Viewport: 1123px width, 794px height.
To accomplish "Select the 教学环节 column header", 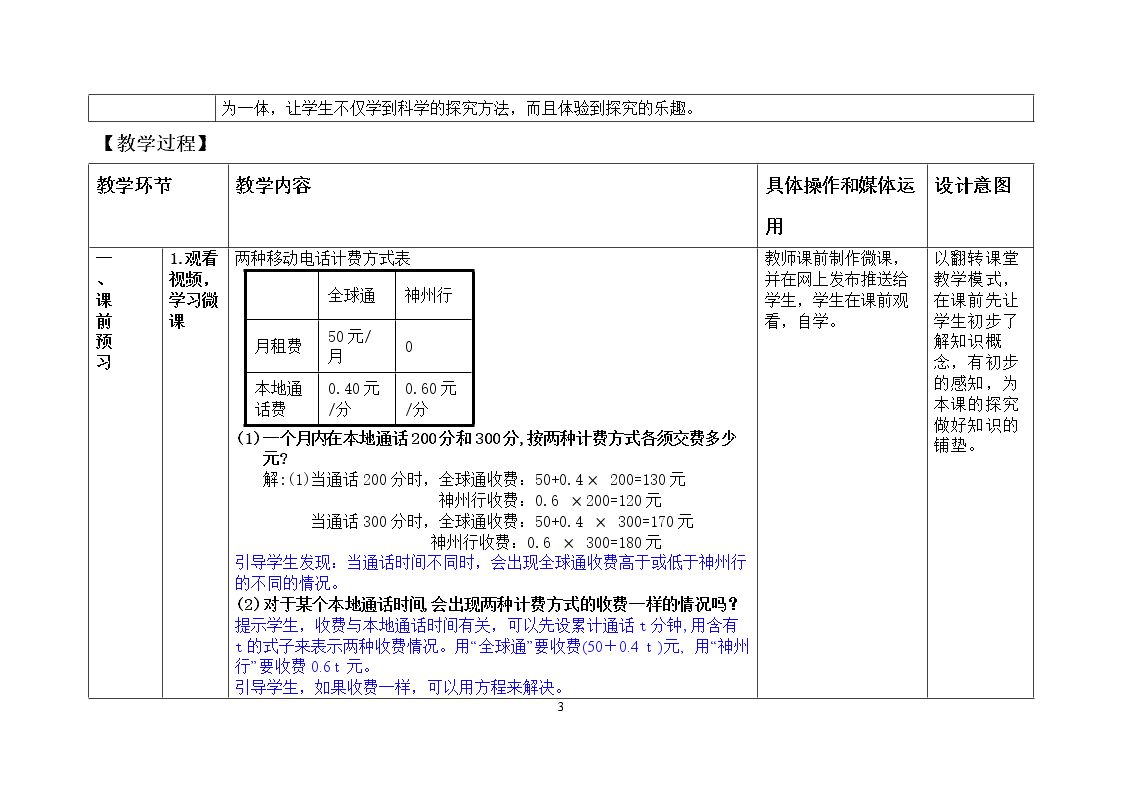I will click(134, 186).
